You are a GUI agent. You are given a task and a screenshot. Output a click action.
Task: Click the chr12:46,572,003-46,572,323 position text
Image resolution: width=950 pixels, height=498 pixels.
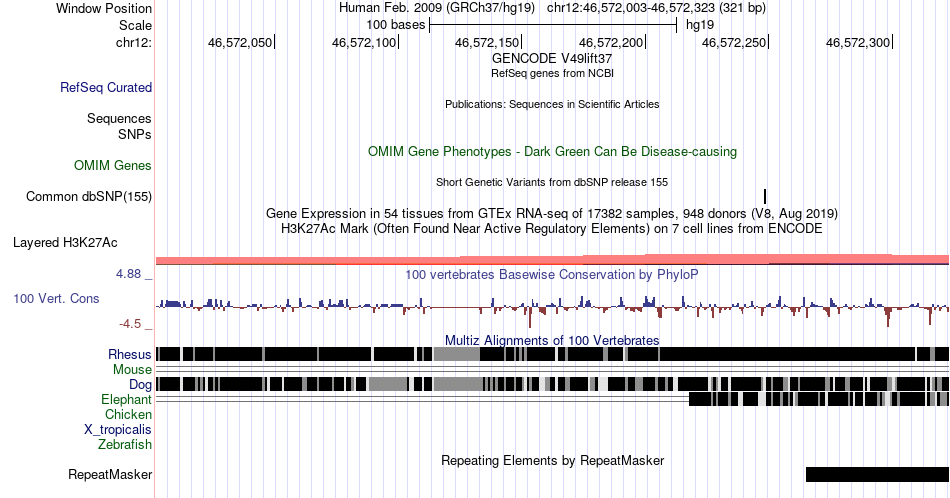(656, 8)
